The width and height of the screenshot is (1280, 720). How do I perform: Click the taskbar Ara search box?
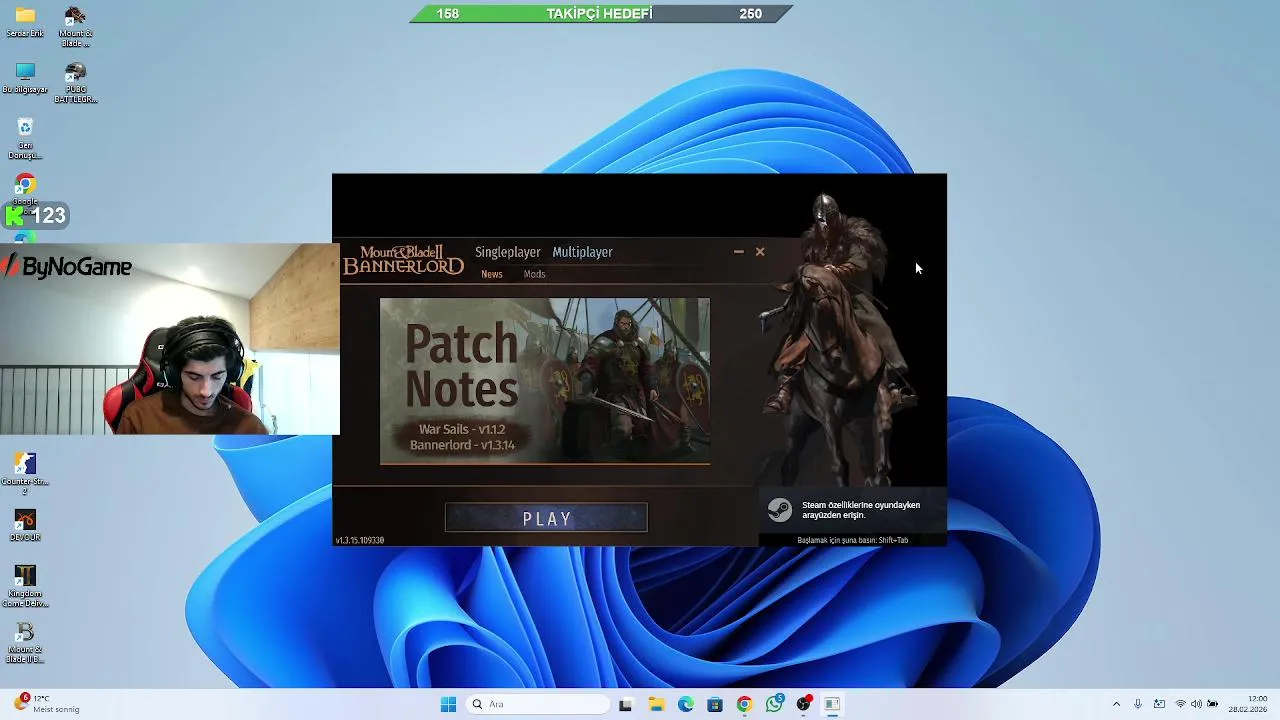tap(538, 704)
